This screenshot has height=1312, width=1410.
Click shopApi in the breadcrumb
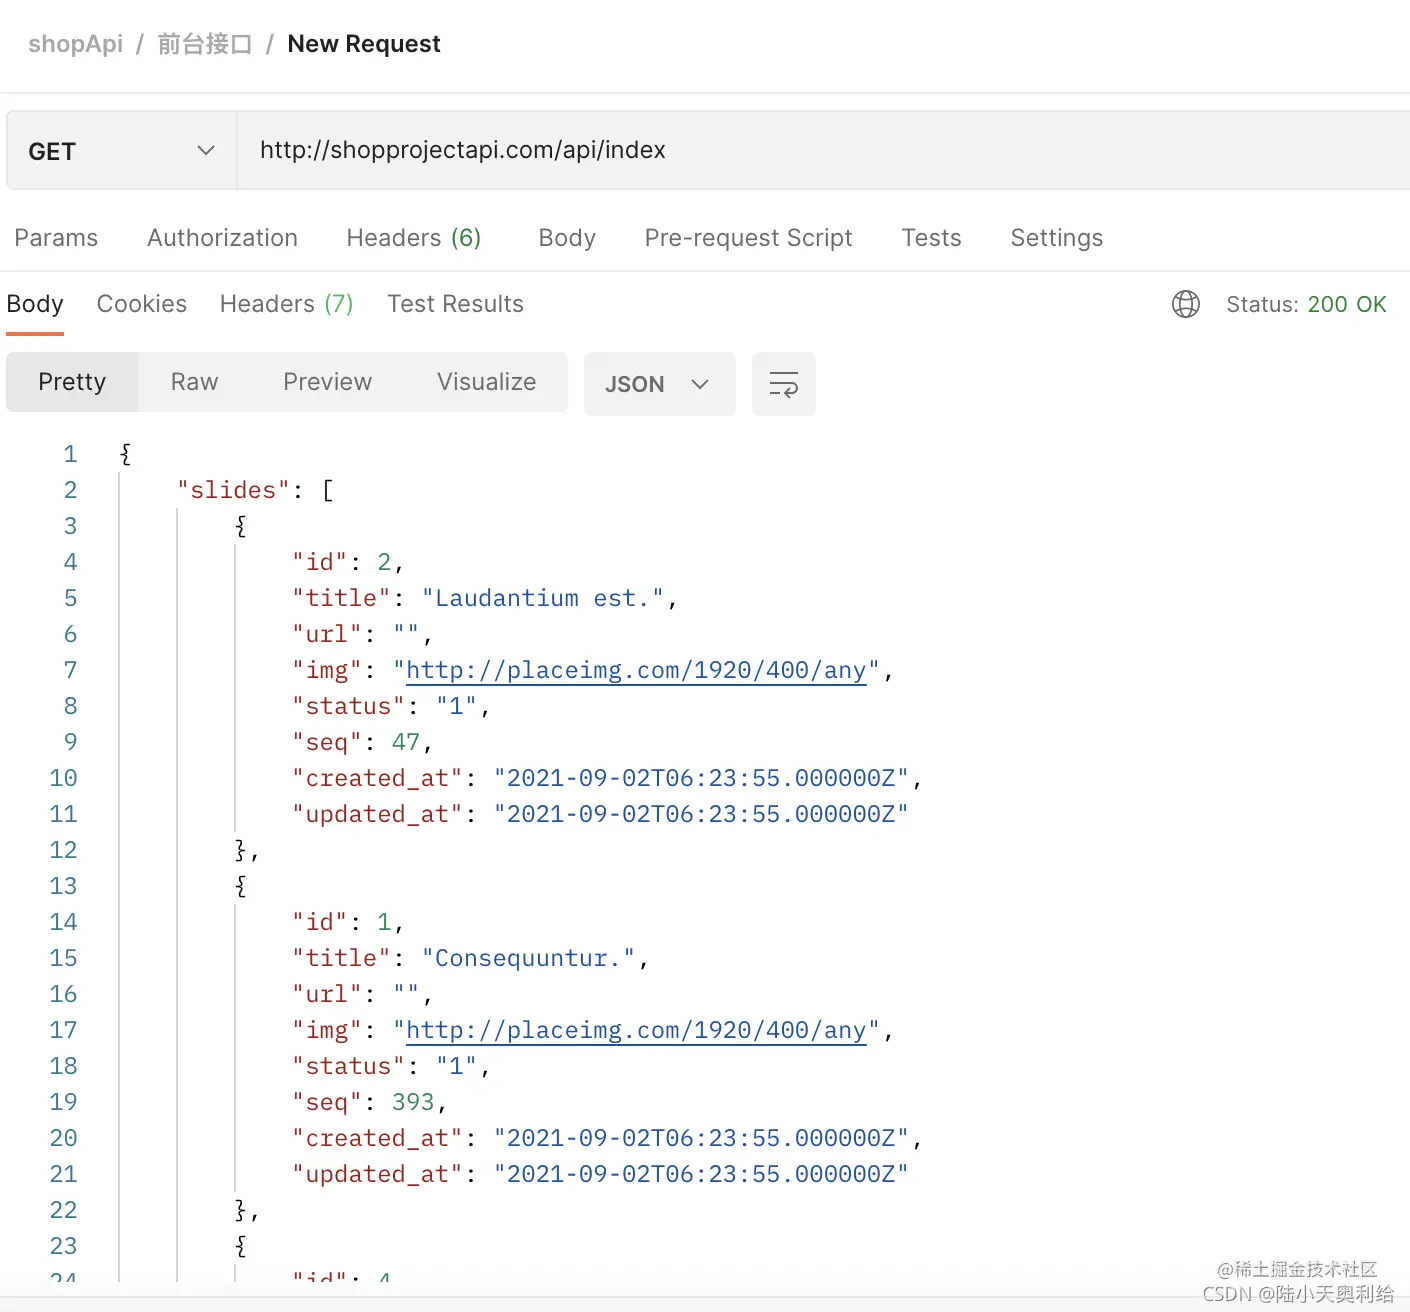(75, 44)
